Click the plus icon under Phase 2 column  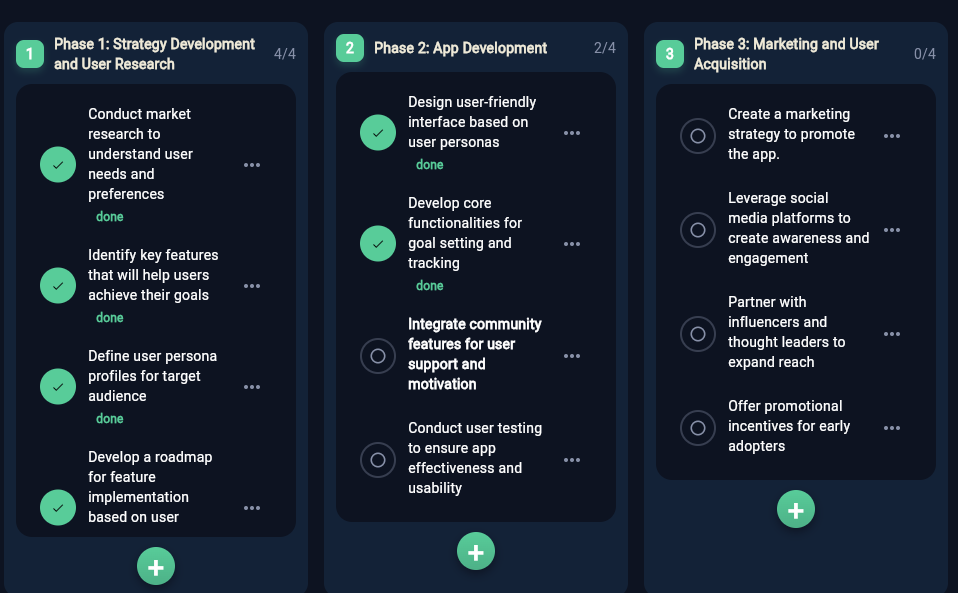click(476, 551)
